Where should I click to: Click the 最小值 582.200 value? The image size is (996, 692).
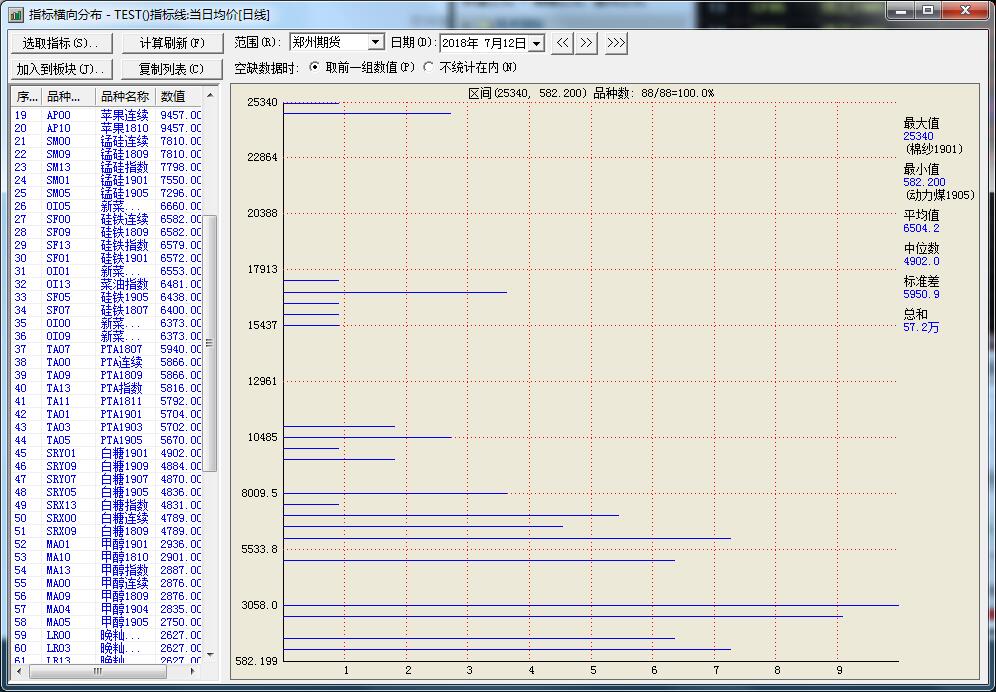click(924, 182)
